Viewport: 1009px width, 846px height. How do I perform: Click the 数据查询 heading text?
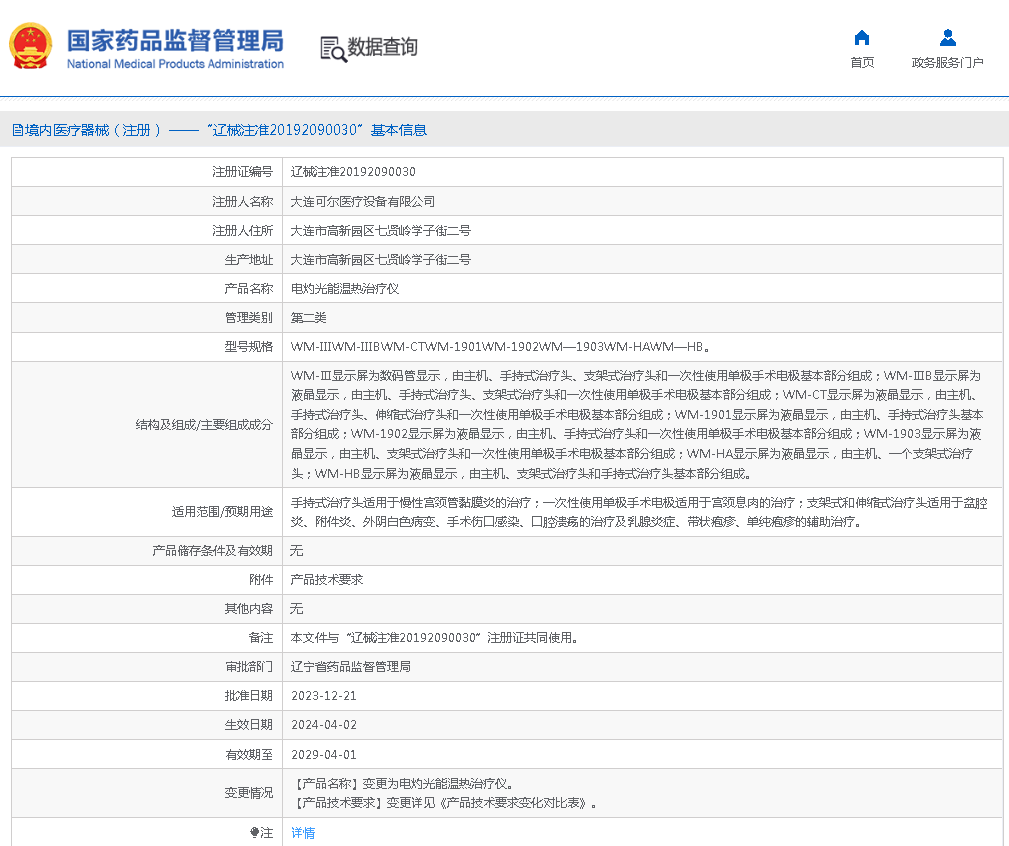(x=382, y=47)
